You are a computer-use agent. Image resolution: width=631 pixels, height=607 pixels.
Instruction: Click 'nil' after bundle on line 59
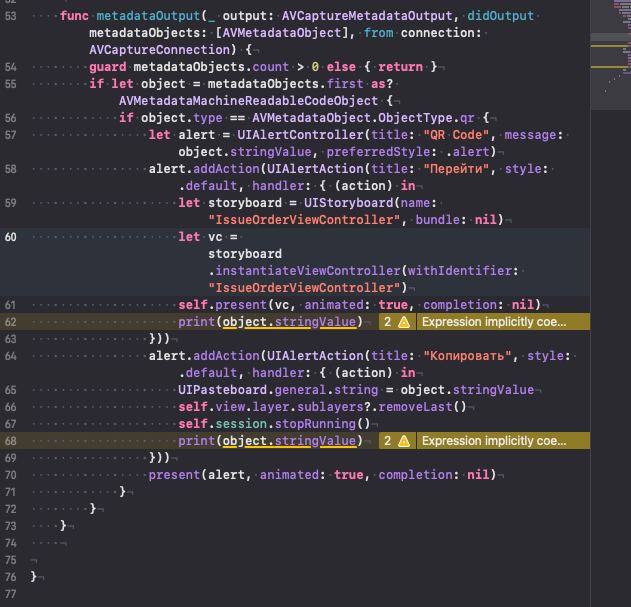[x=485, y=220]
